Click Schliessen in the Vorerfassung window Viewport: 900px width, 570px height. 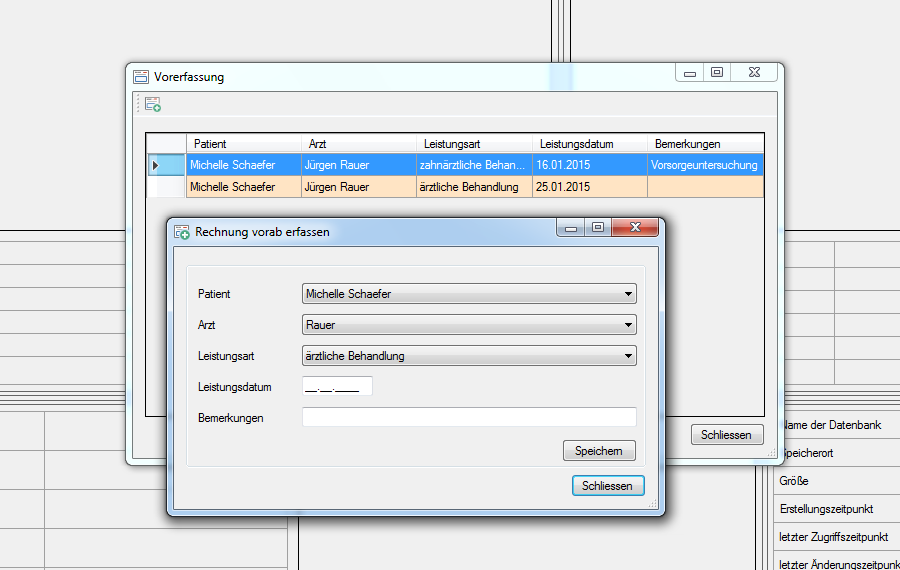(727, 435)
